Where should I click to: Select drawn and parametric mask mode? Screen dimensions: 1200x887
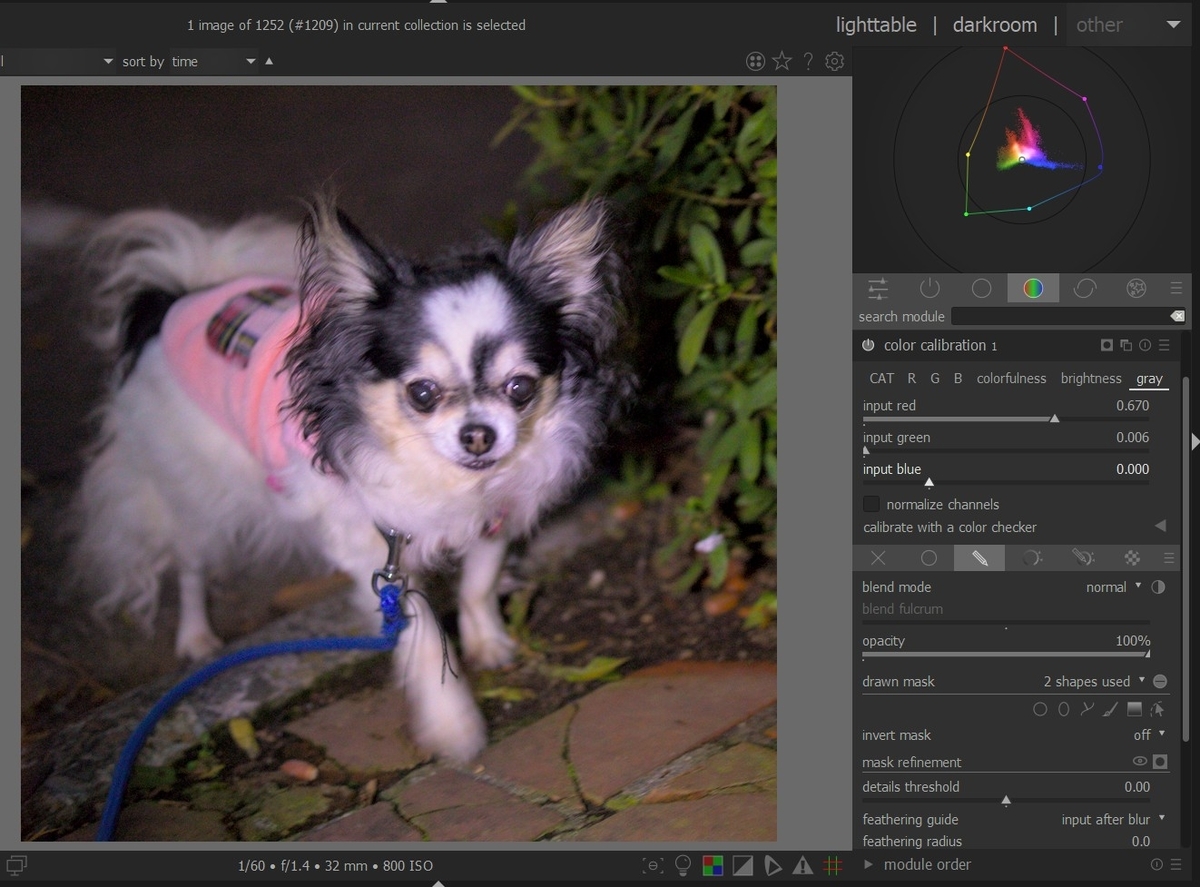pos(1082,558)
